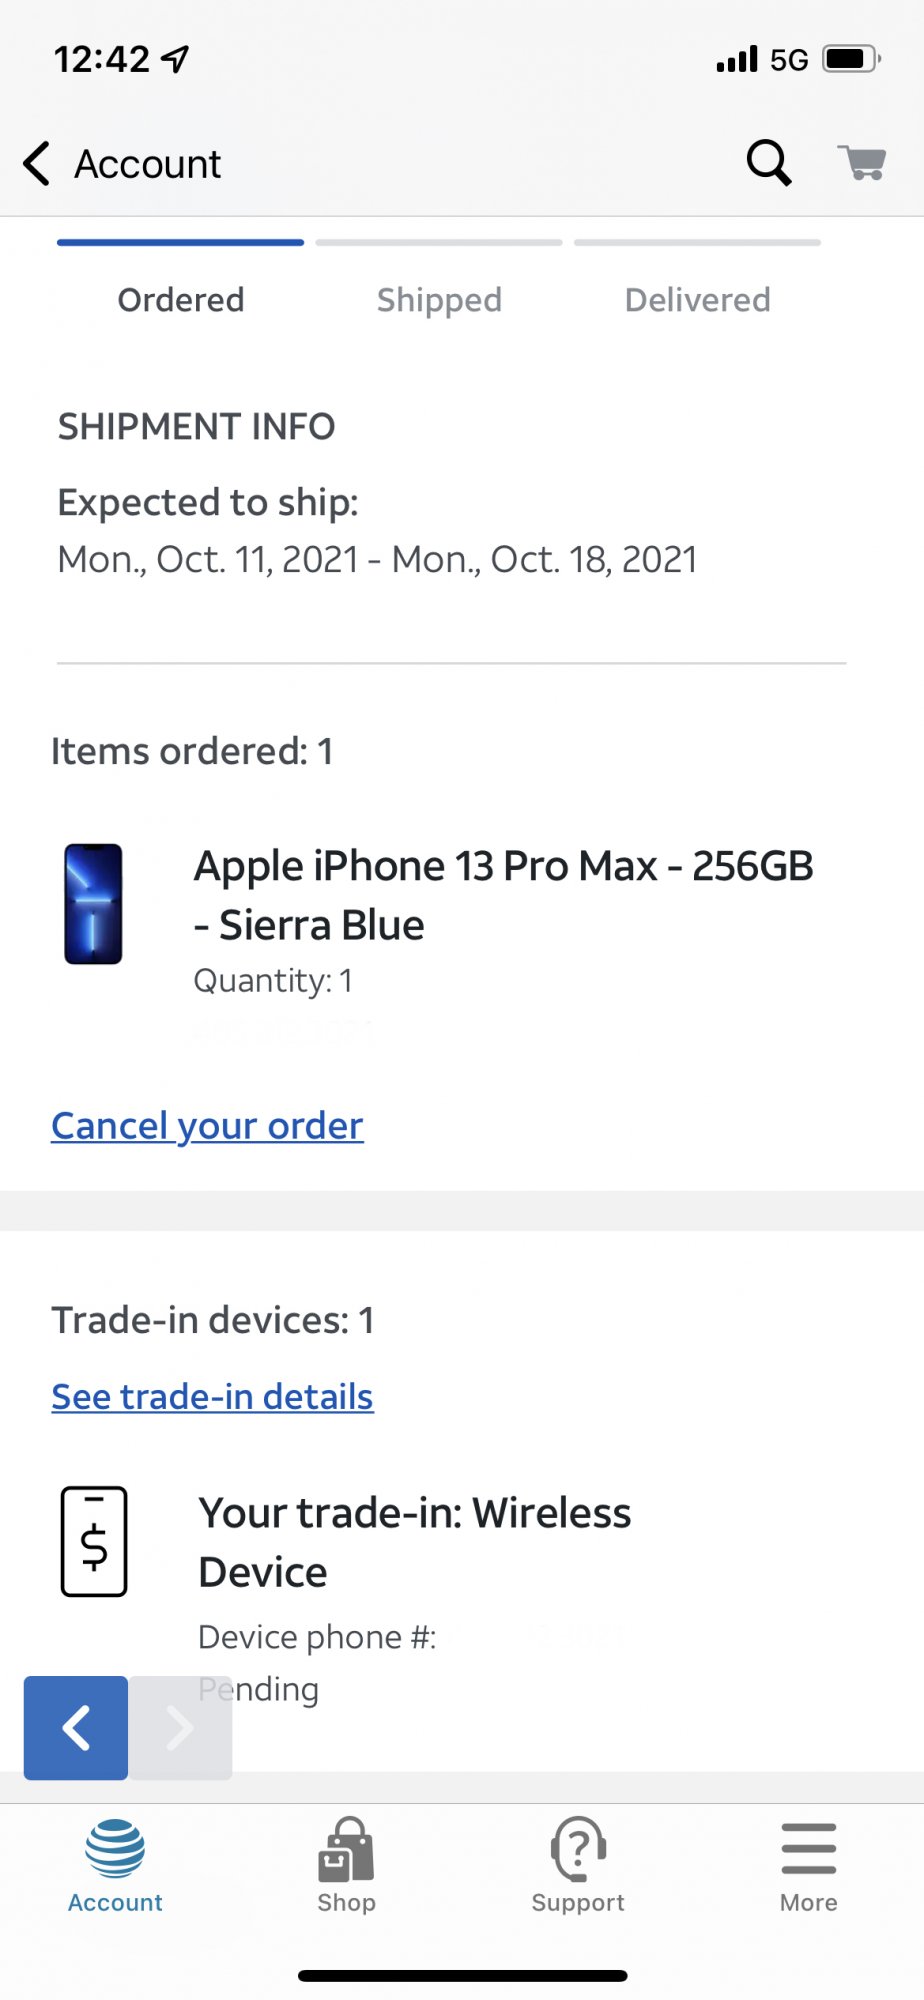Screen dimensions: 924x2000
Task: Open the Support tab with headset icon
Action: point(578,1849)
